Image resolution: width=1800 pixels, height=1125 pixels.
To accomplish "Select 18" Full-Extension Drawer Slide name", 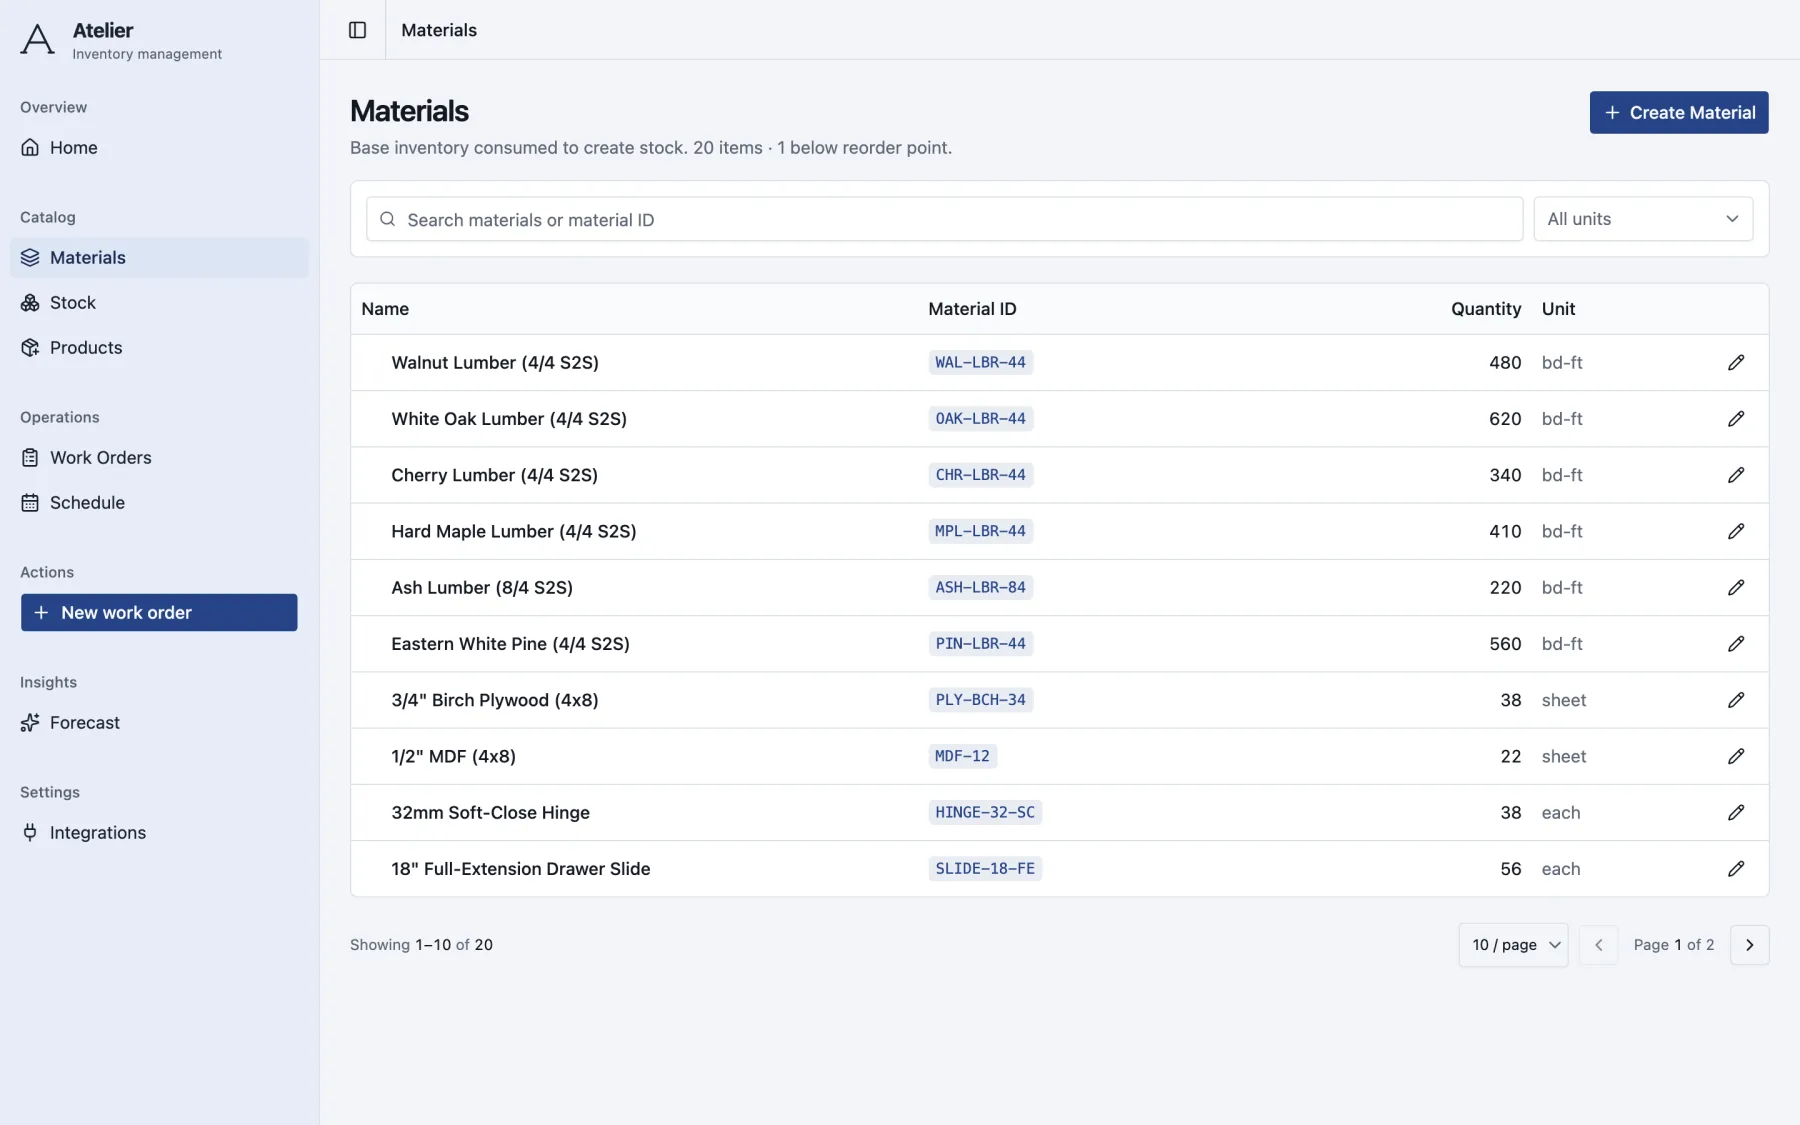I will point(521,869).
